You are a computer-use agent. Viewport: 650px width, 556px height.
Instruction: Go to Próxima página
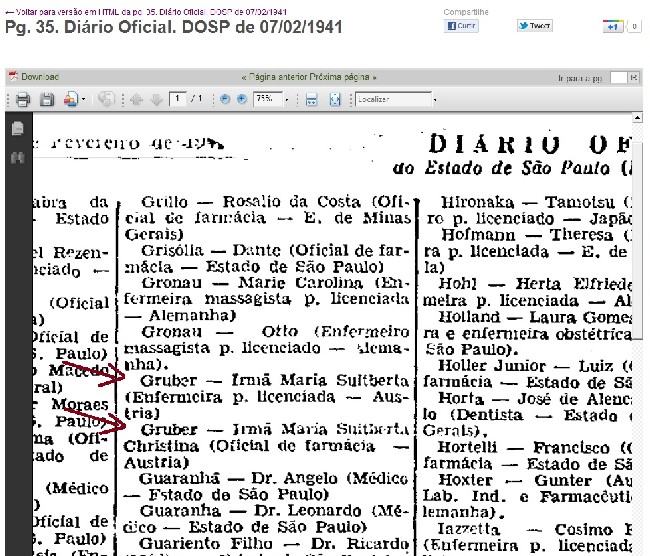tap(343, 77)
